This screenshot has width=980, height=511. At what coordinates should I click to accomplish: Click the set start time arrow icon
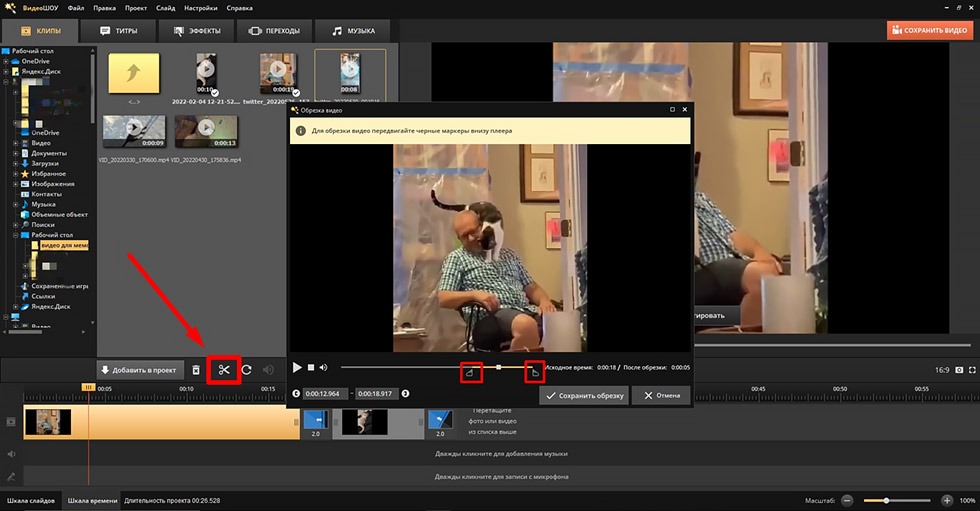pos(296,394)
